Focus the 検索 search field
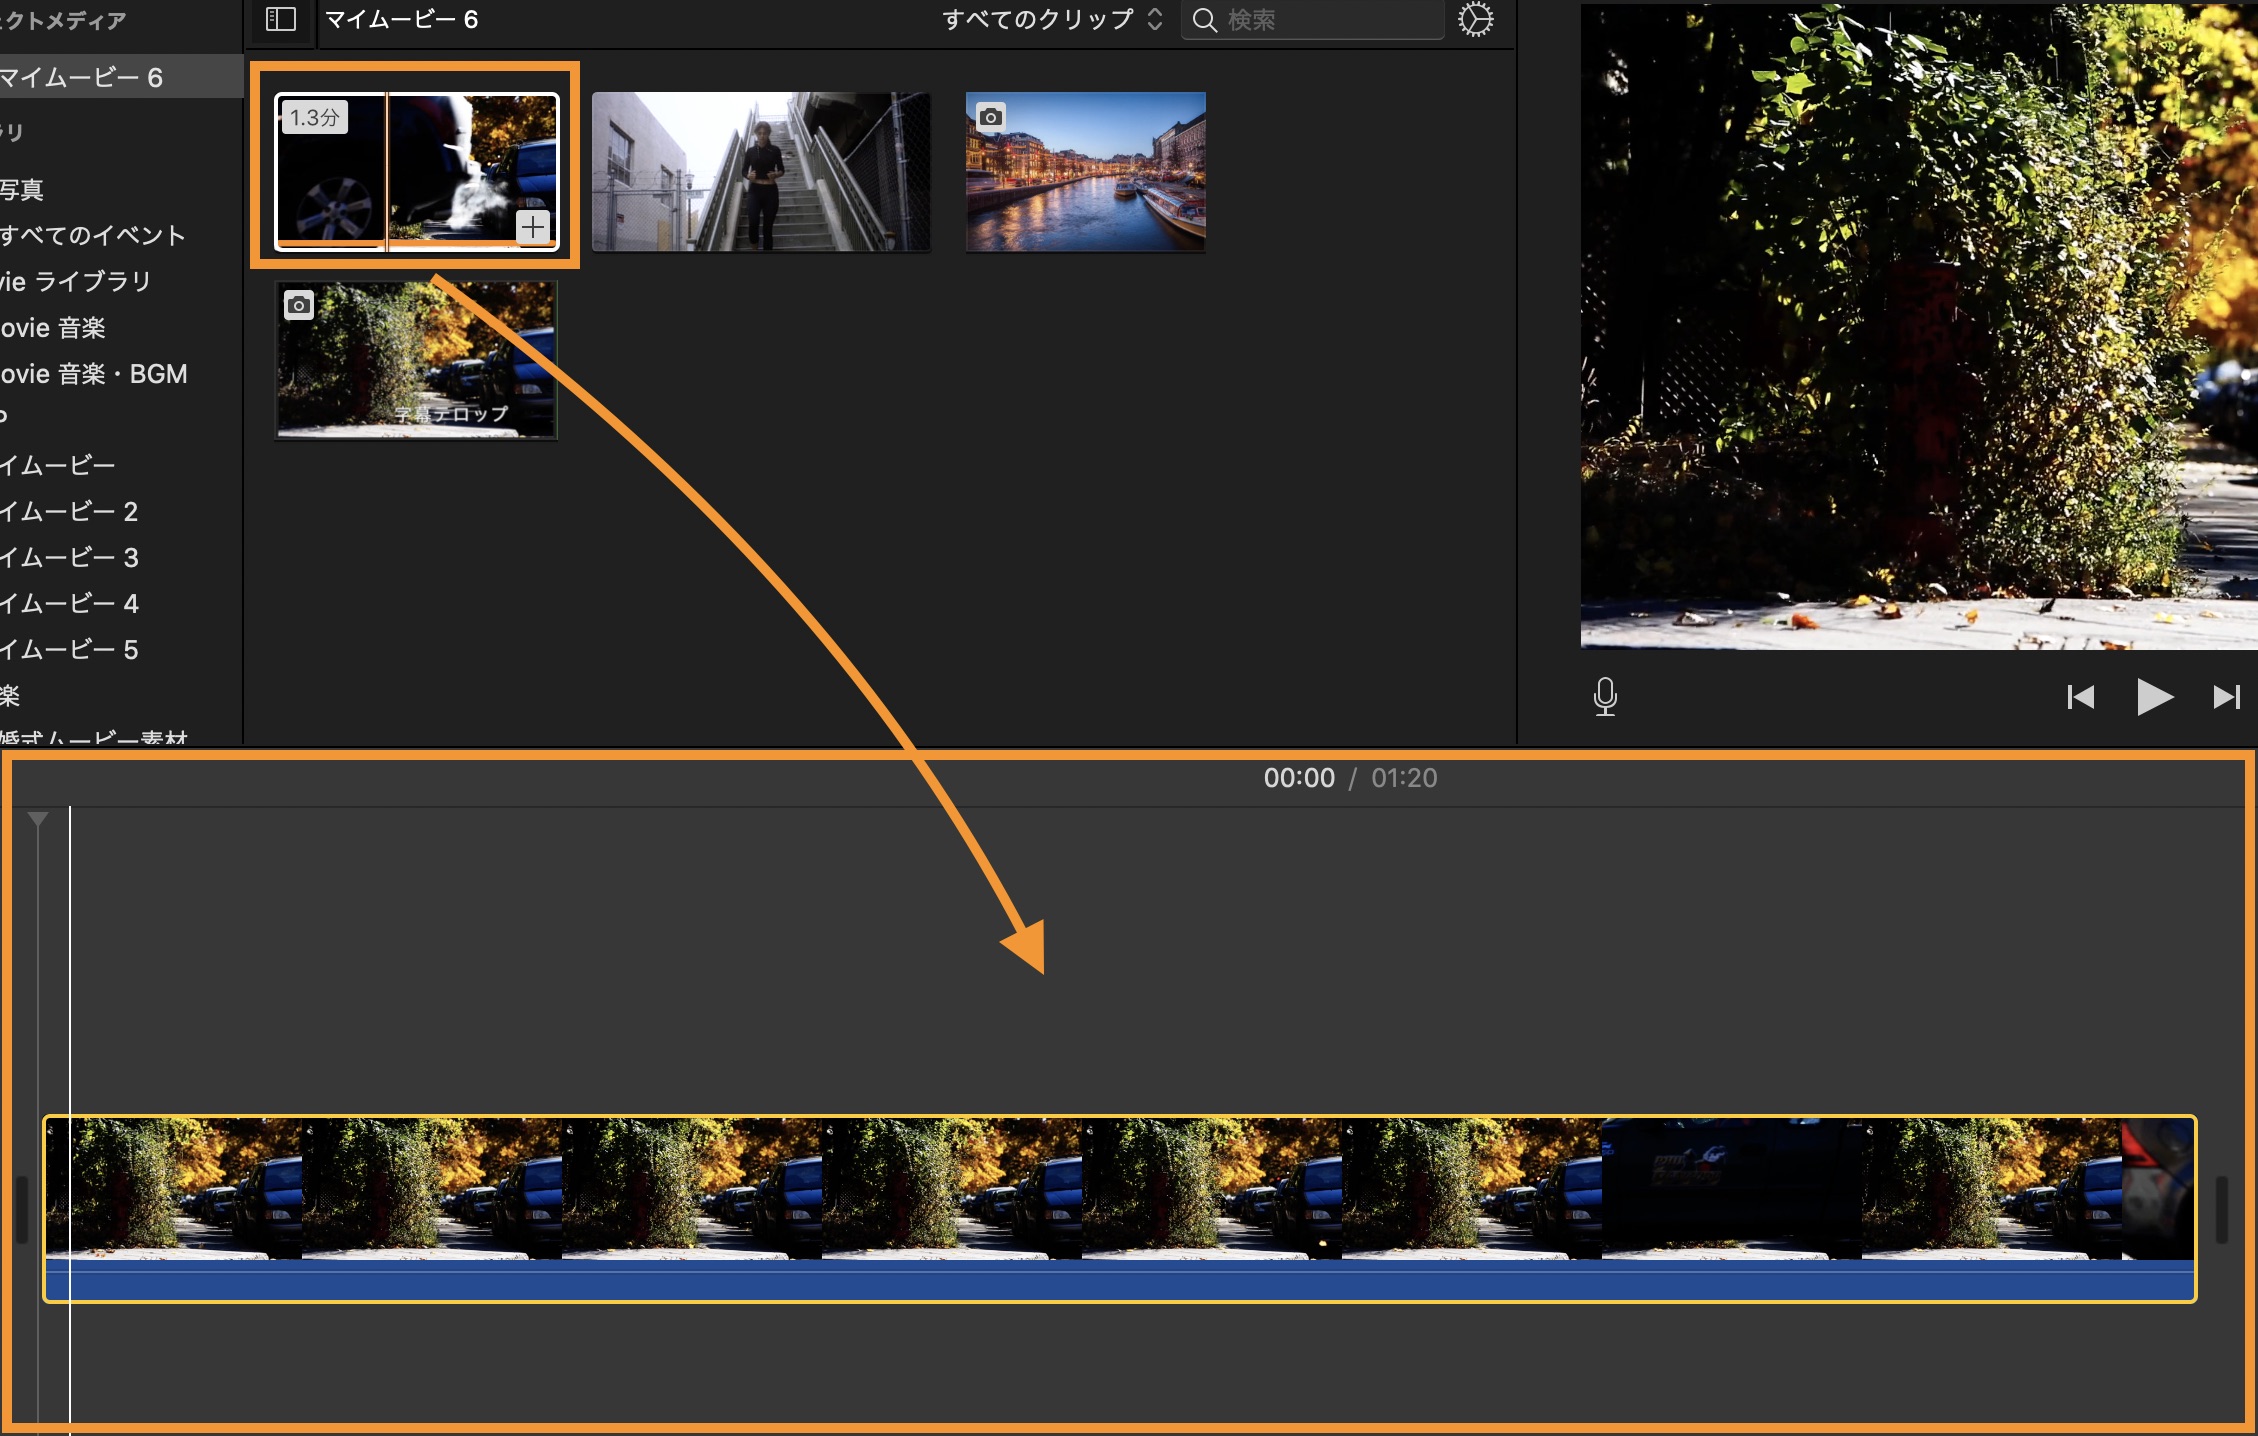Image resolution: width=2258 pixels, height=1436 pixels. point(1313,20)
